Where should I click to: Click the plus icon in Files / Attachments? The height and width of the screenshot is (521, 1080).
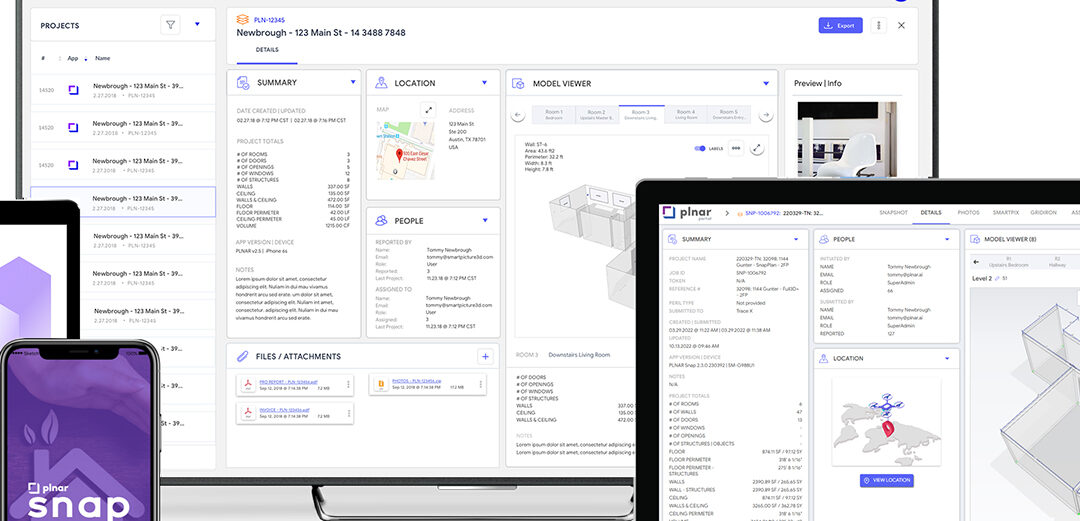pyautogui.click(x=484, y=356)
